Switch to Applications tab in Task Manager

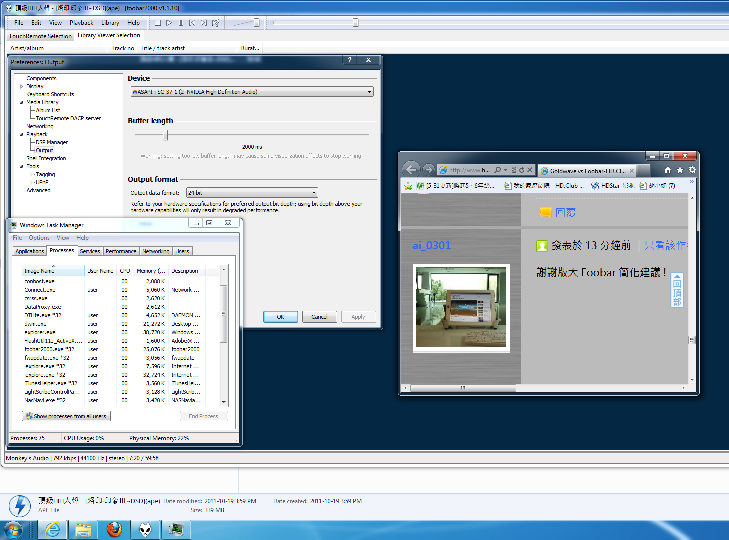coord(30,251)
